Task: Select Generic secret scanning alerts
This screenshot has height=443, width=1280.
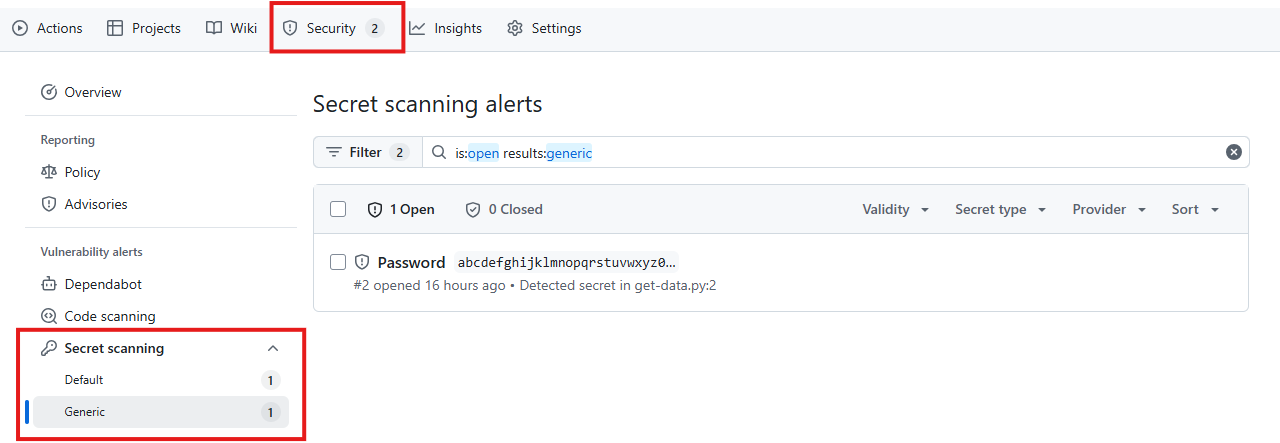Action: 161,412
